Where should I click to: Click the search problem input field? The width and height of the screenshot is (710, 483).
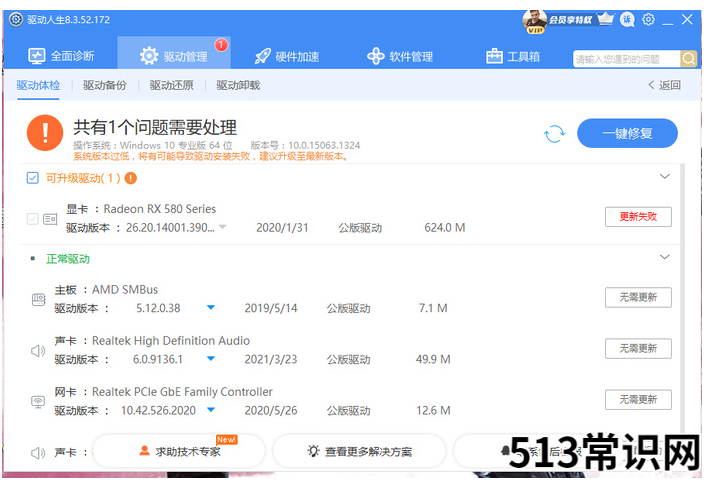click(x=626, y=59)
